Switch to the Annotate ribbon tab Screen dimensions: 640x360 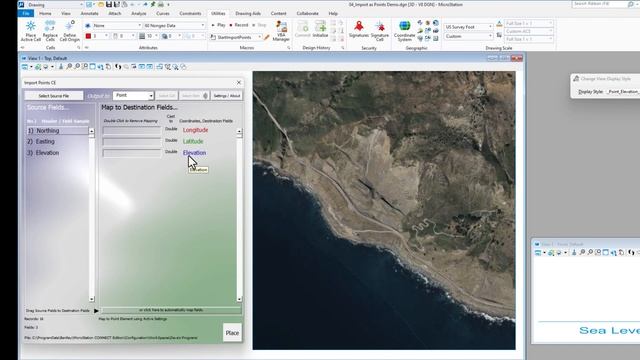(90, 13)
